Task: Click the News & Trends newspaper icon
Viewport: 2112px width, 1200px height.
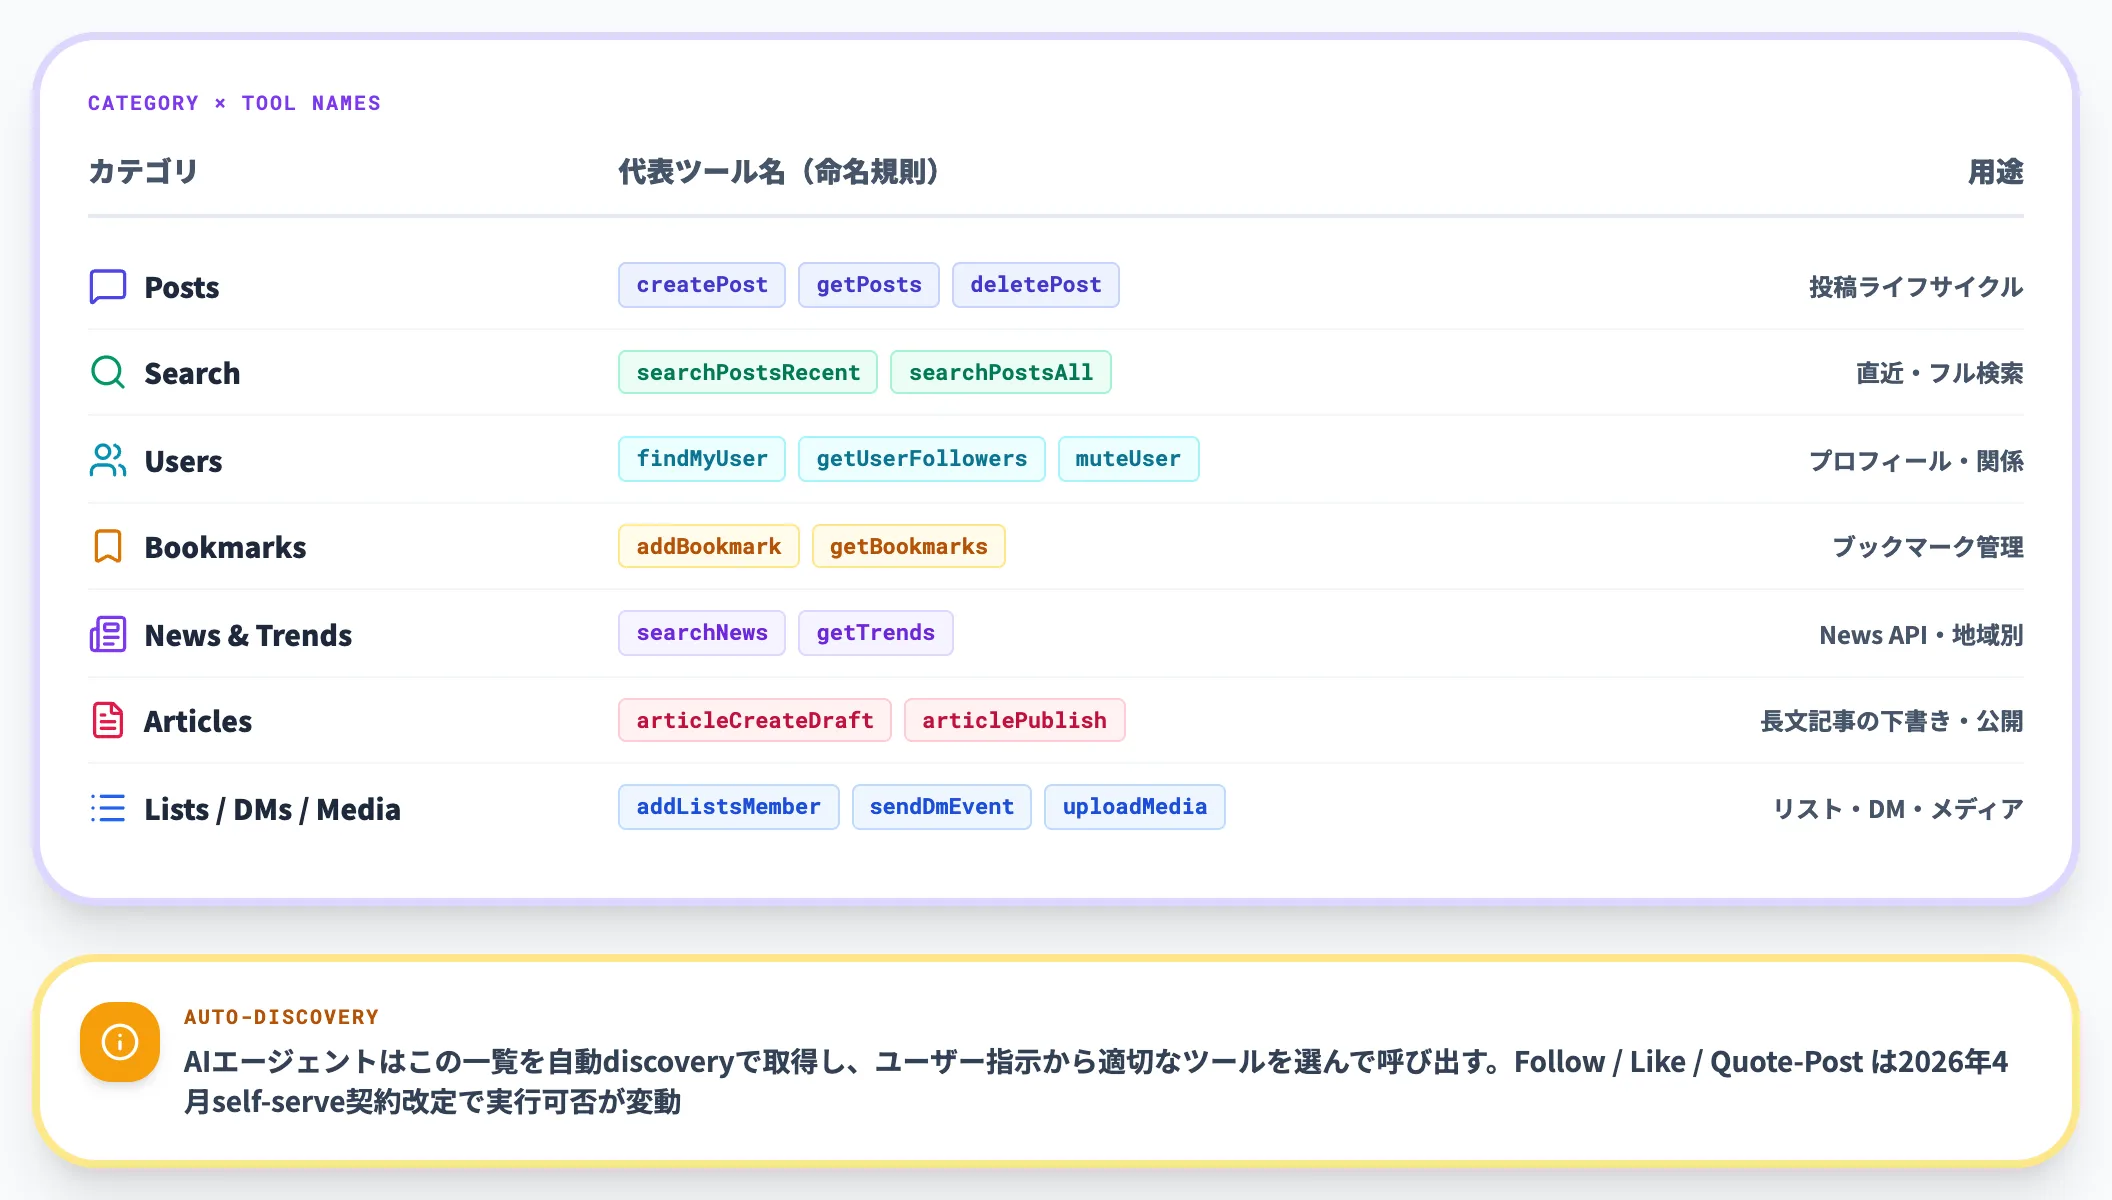Action: 108,635
